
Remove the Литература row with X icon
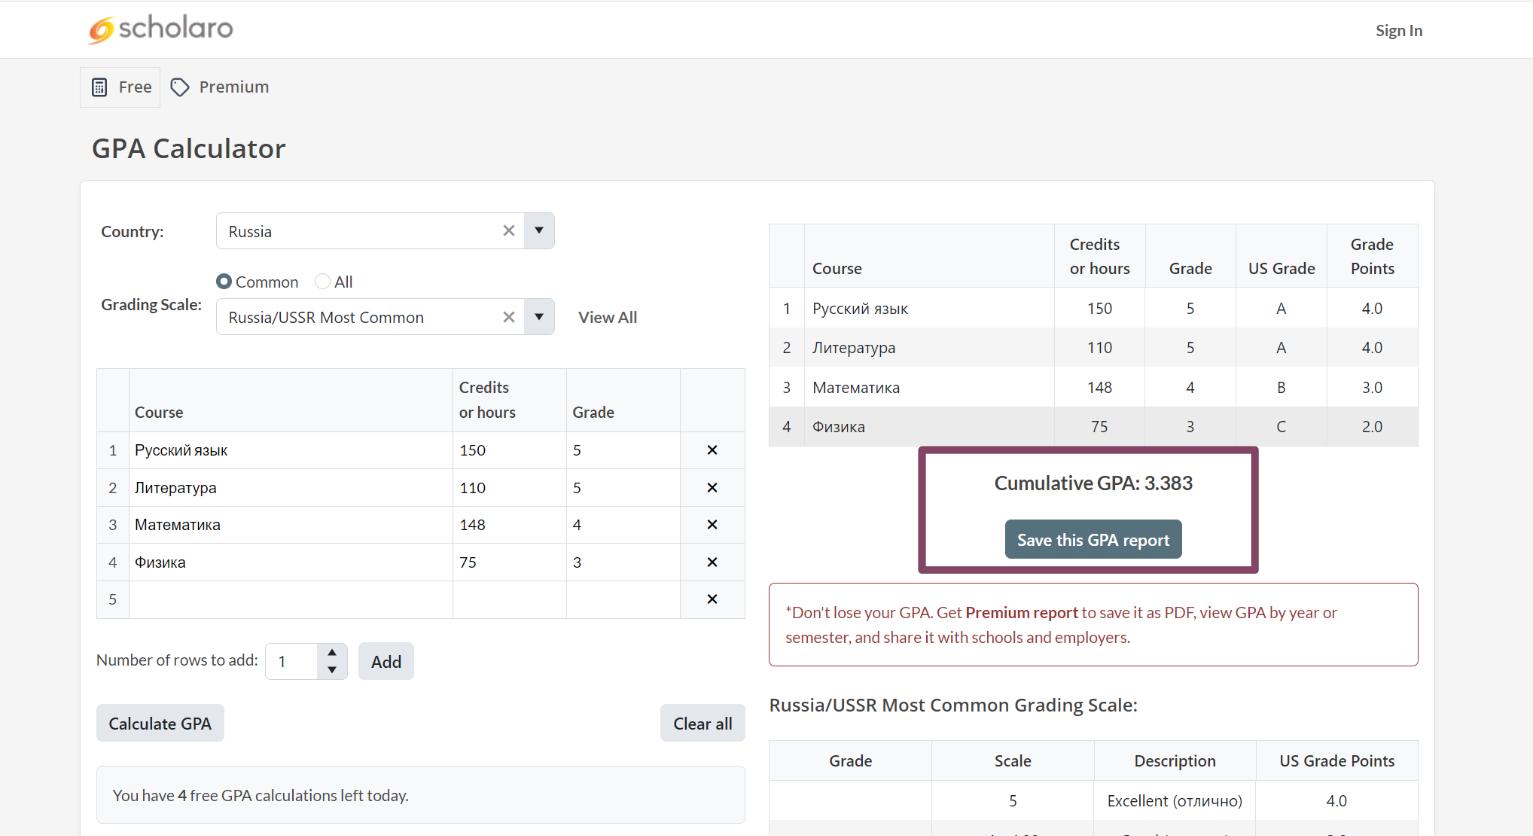[x=712, y=488]
